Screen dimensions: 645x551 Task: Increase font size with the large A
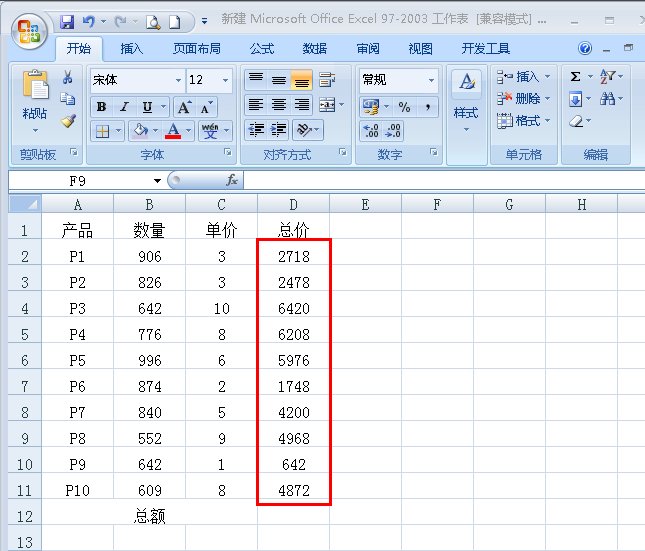click(183, 107)
